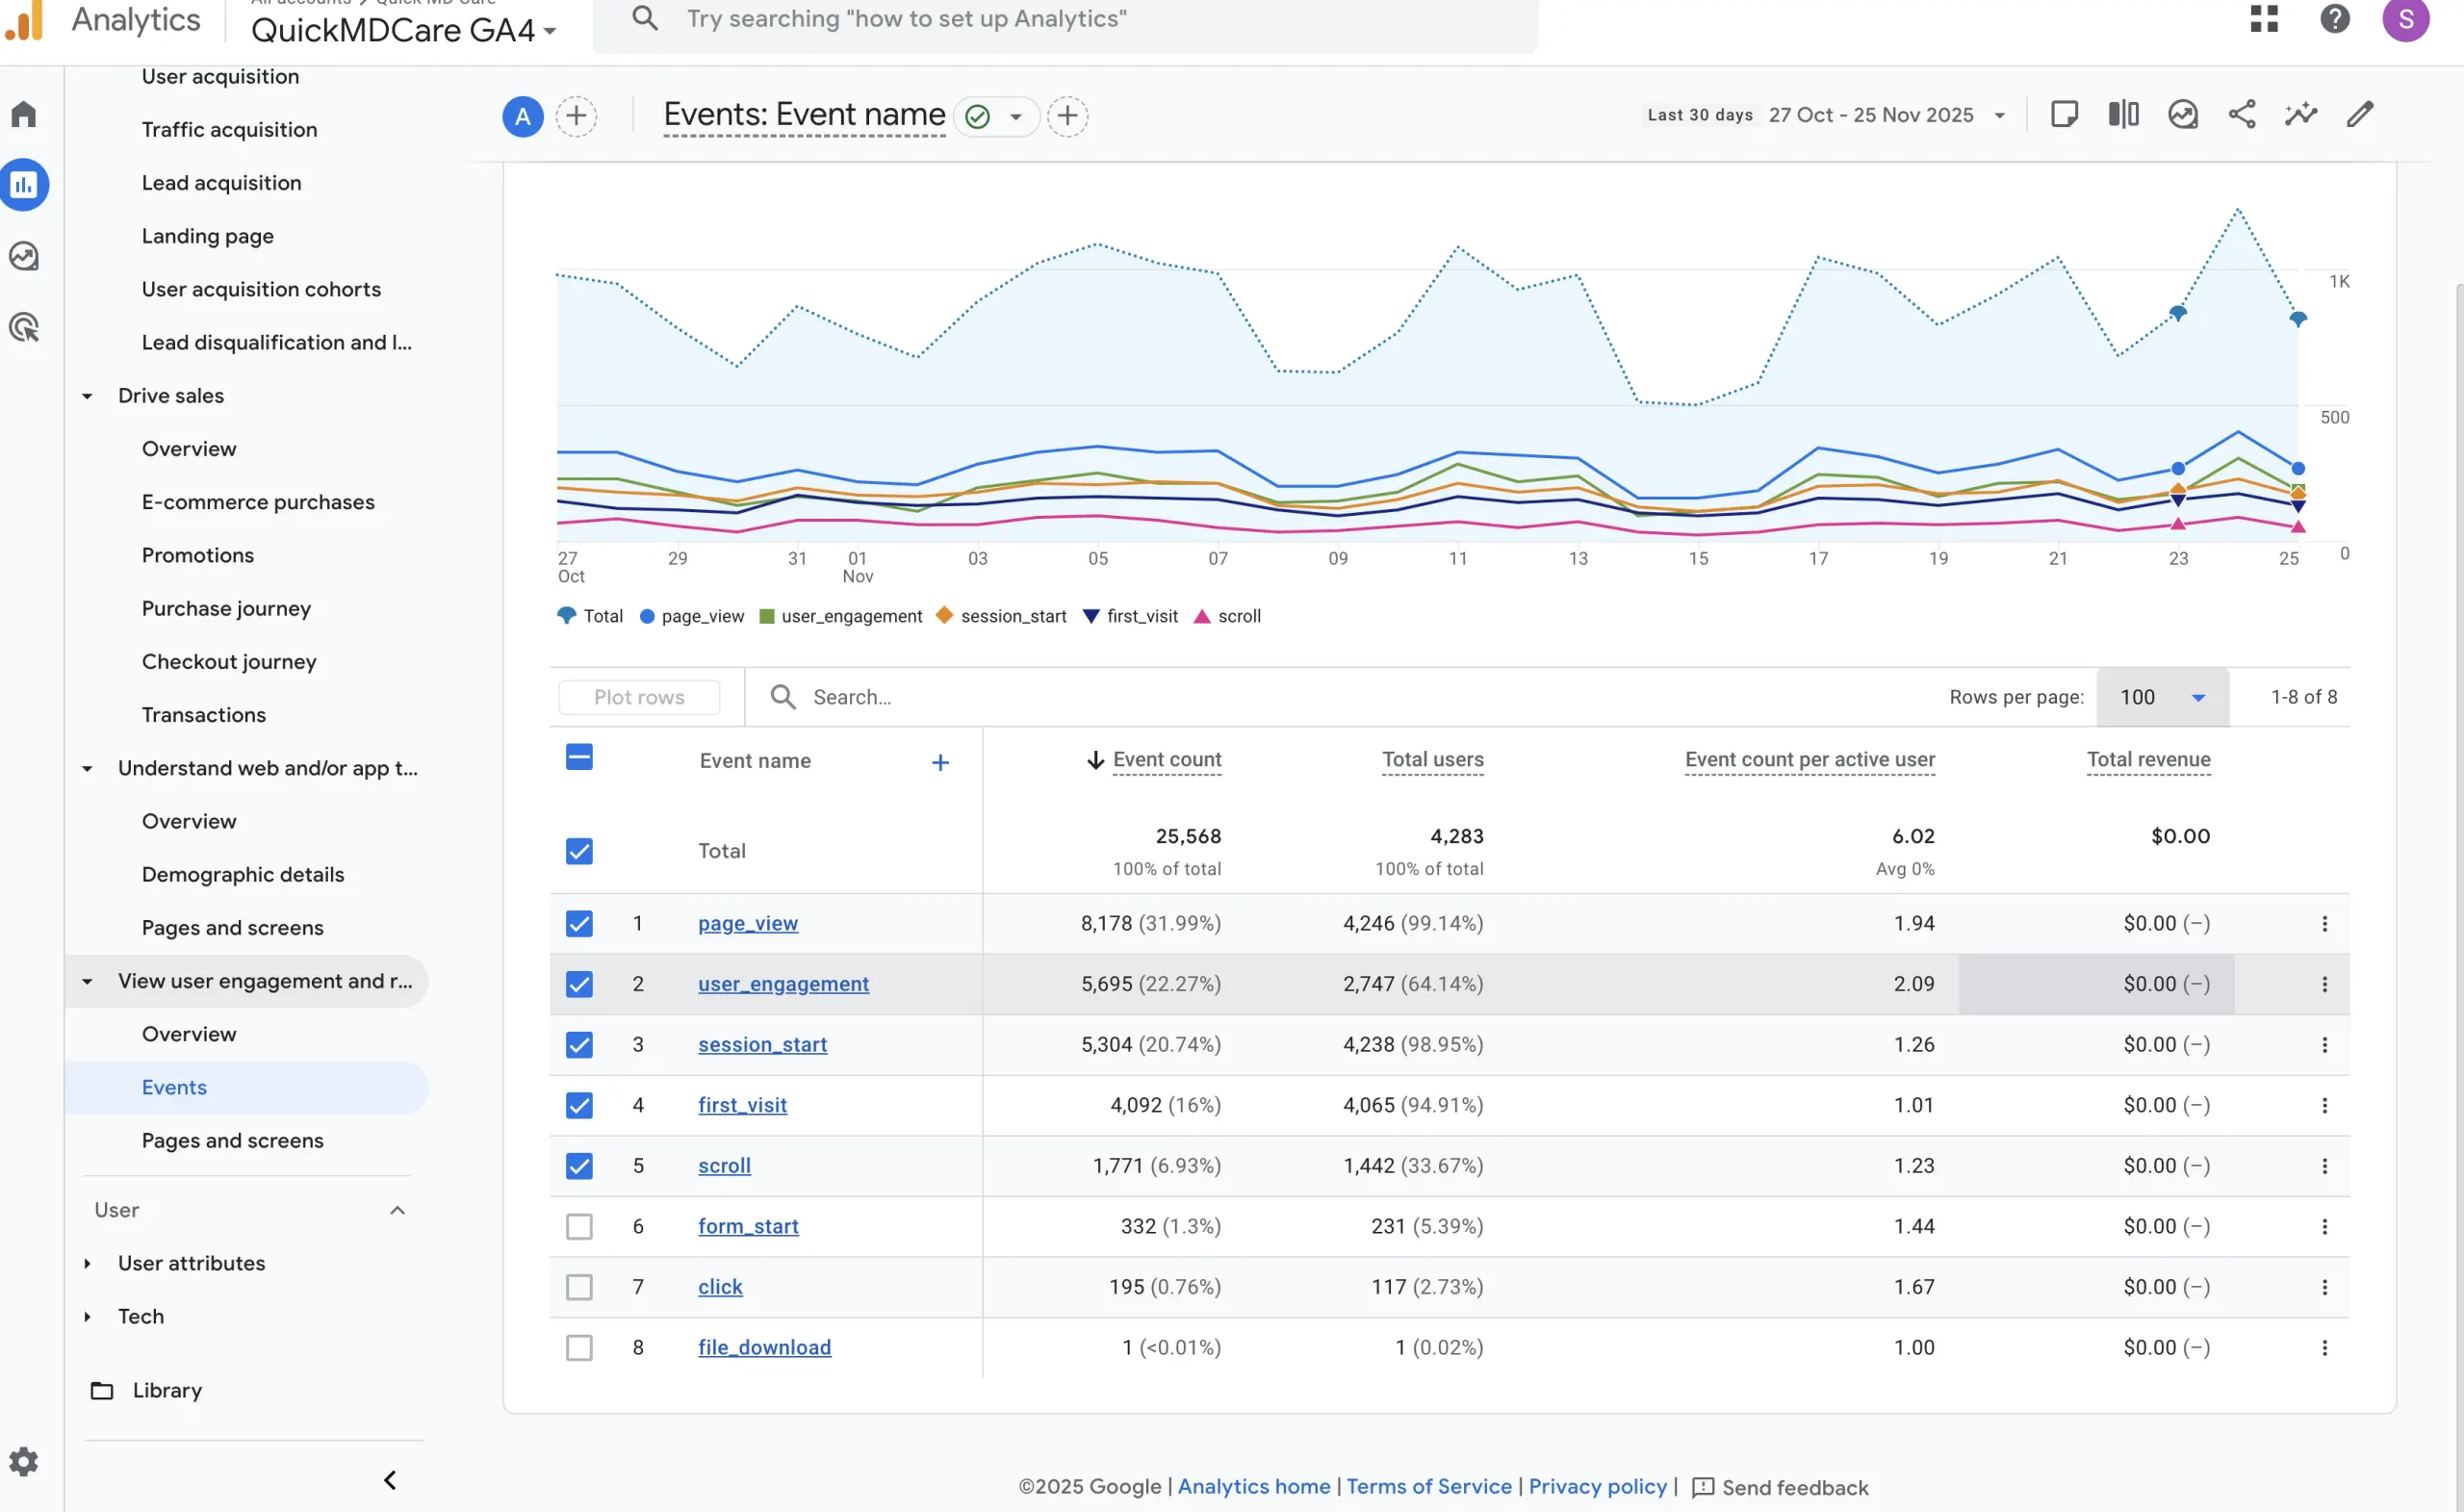
Task: Share this report using the share icon
Action: tap(2242, 114)
